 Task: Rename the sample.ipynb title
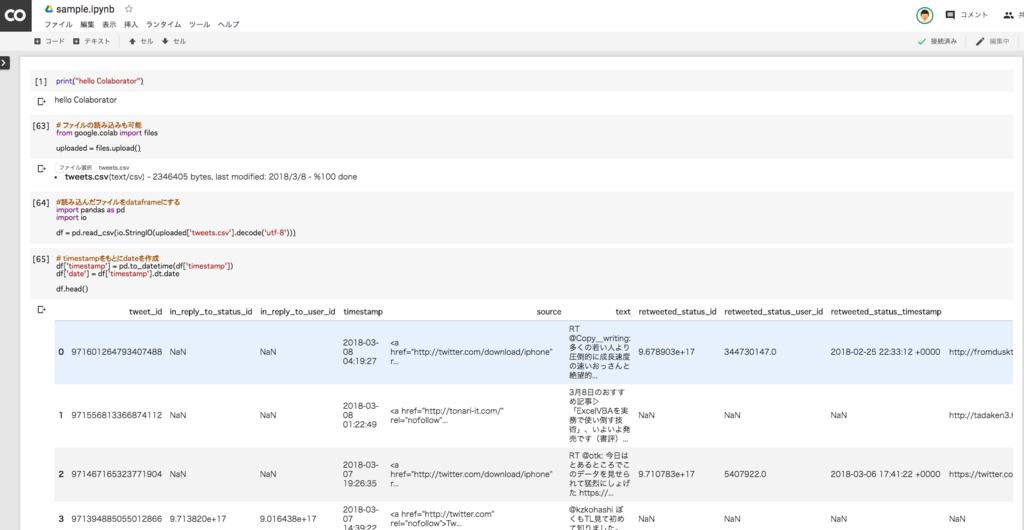[x=86, y=9]
